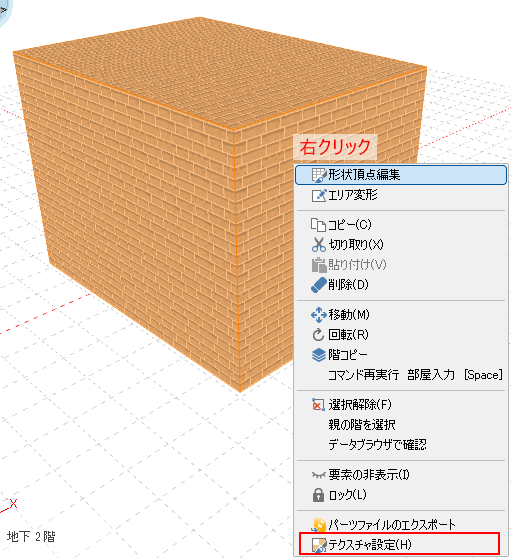This screenshot has width=511, height=558.
Task: Click the brick box's top face
Action: (x=221, y=71)
